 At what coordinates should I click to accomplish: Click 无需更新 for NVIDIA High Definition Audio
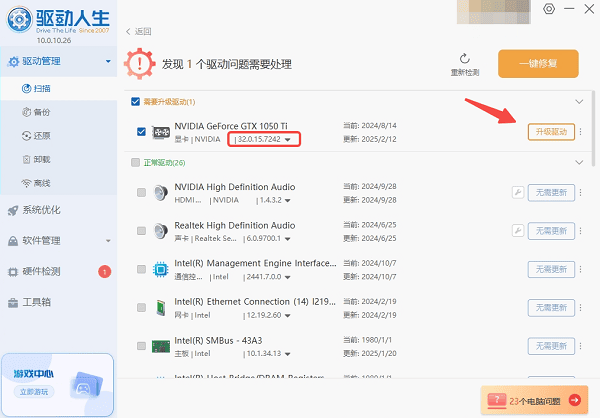tap(551, 193)
